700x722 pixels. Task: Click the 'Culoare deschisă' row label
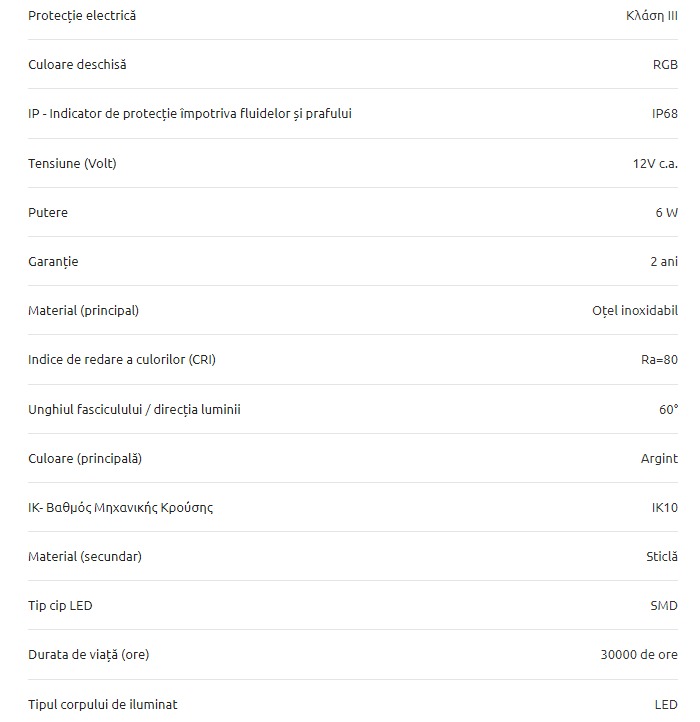77,64
